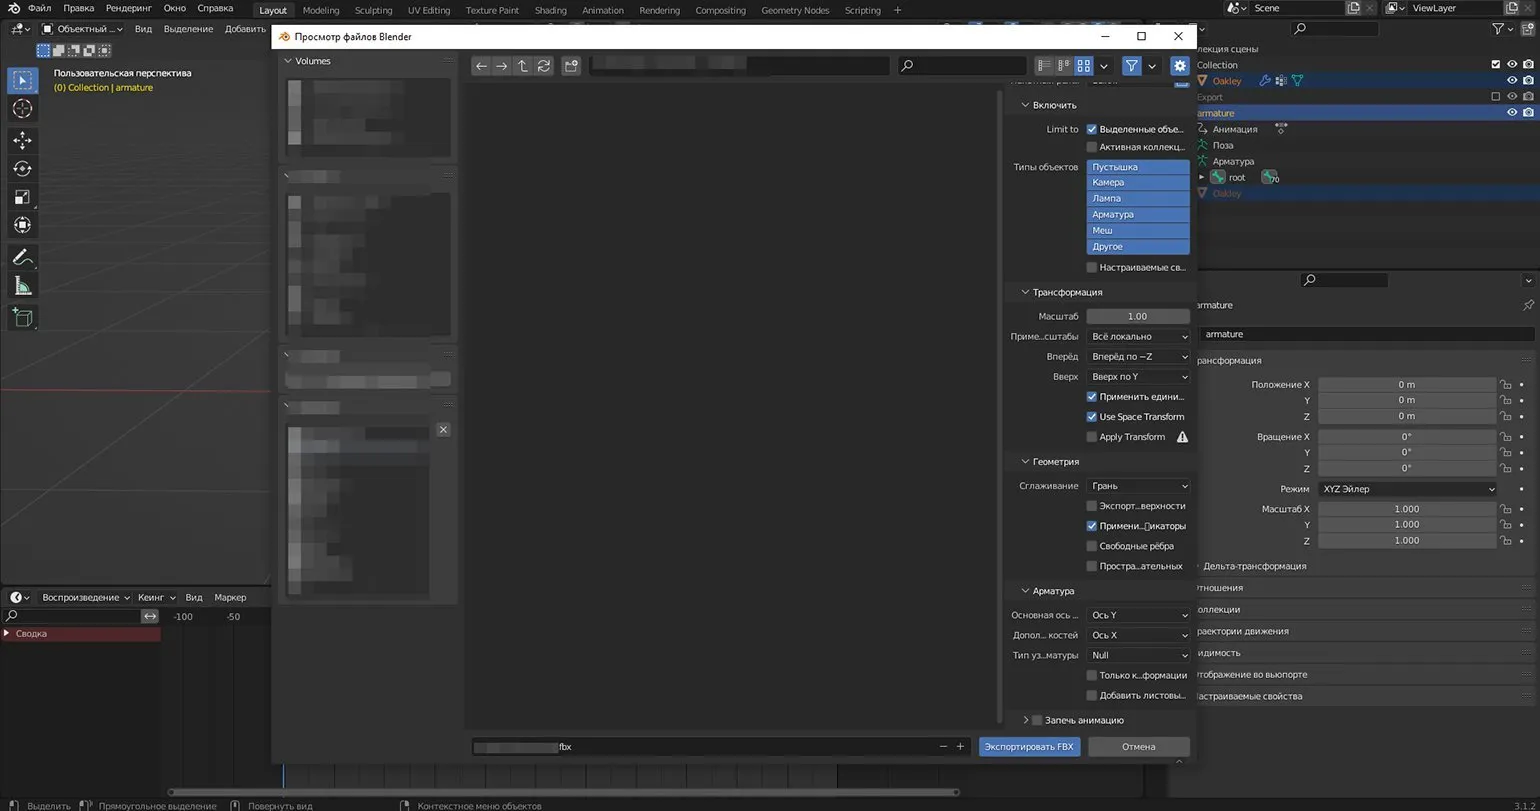Toggle the file filter funnel icon
Viewport: 1540px width, 811px height.
click(x=1131, y=66)
